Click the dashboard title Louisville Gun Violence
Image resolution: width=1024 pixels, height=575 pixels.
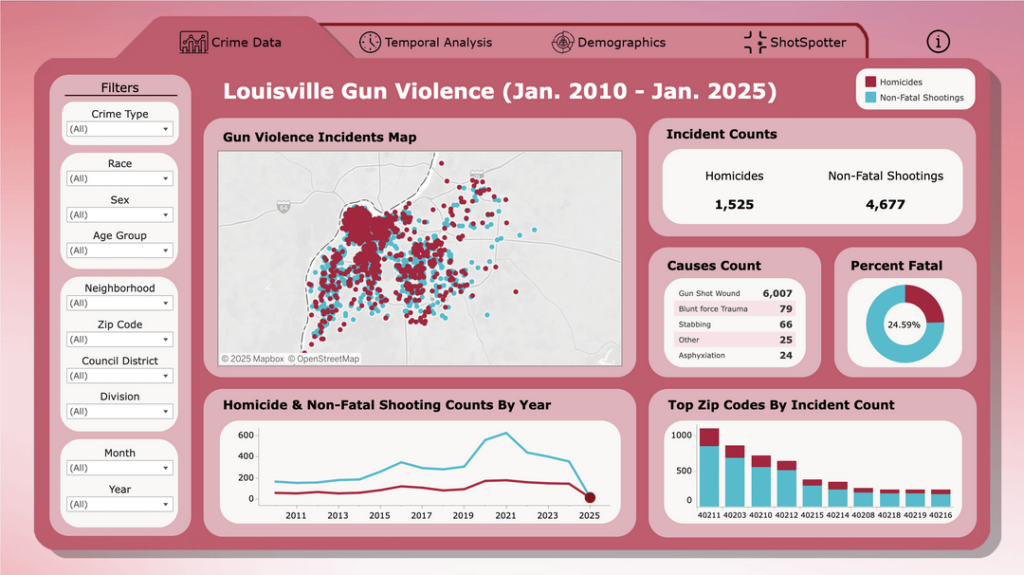point(500,91)
